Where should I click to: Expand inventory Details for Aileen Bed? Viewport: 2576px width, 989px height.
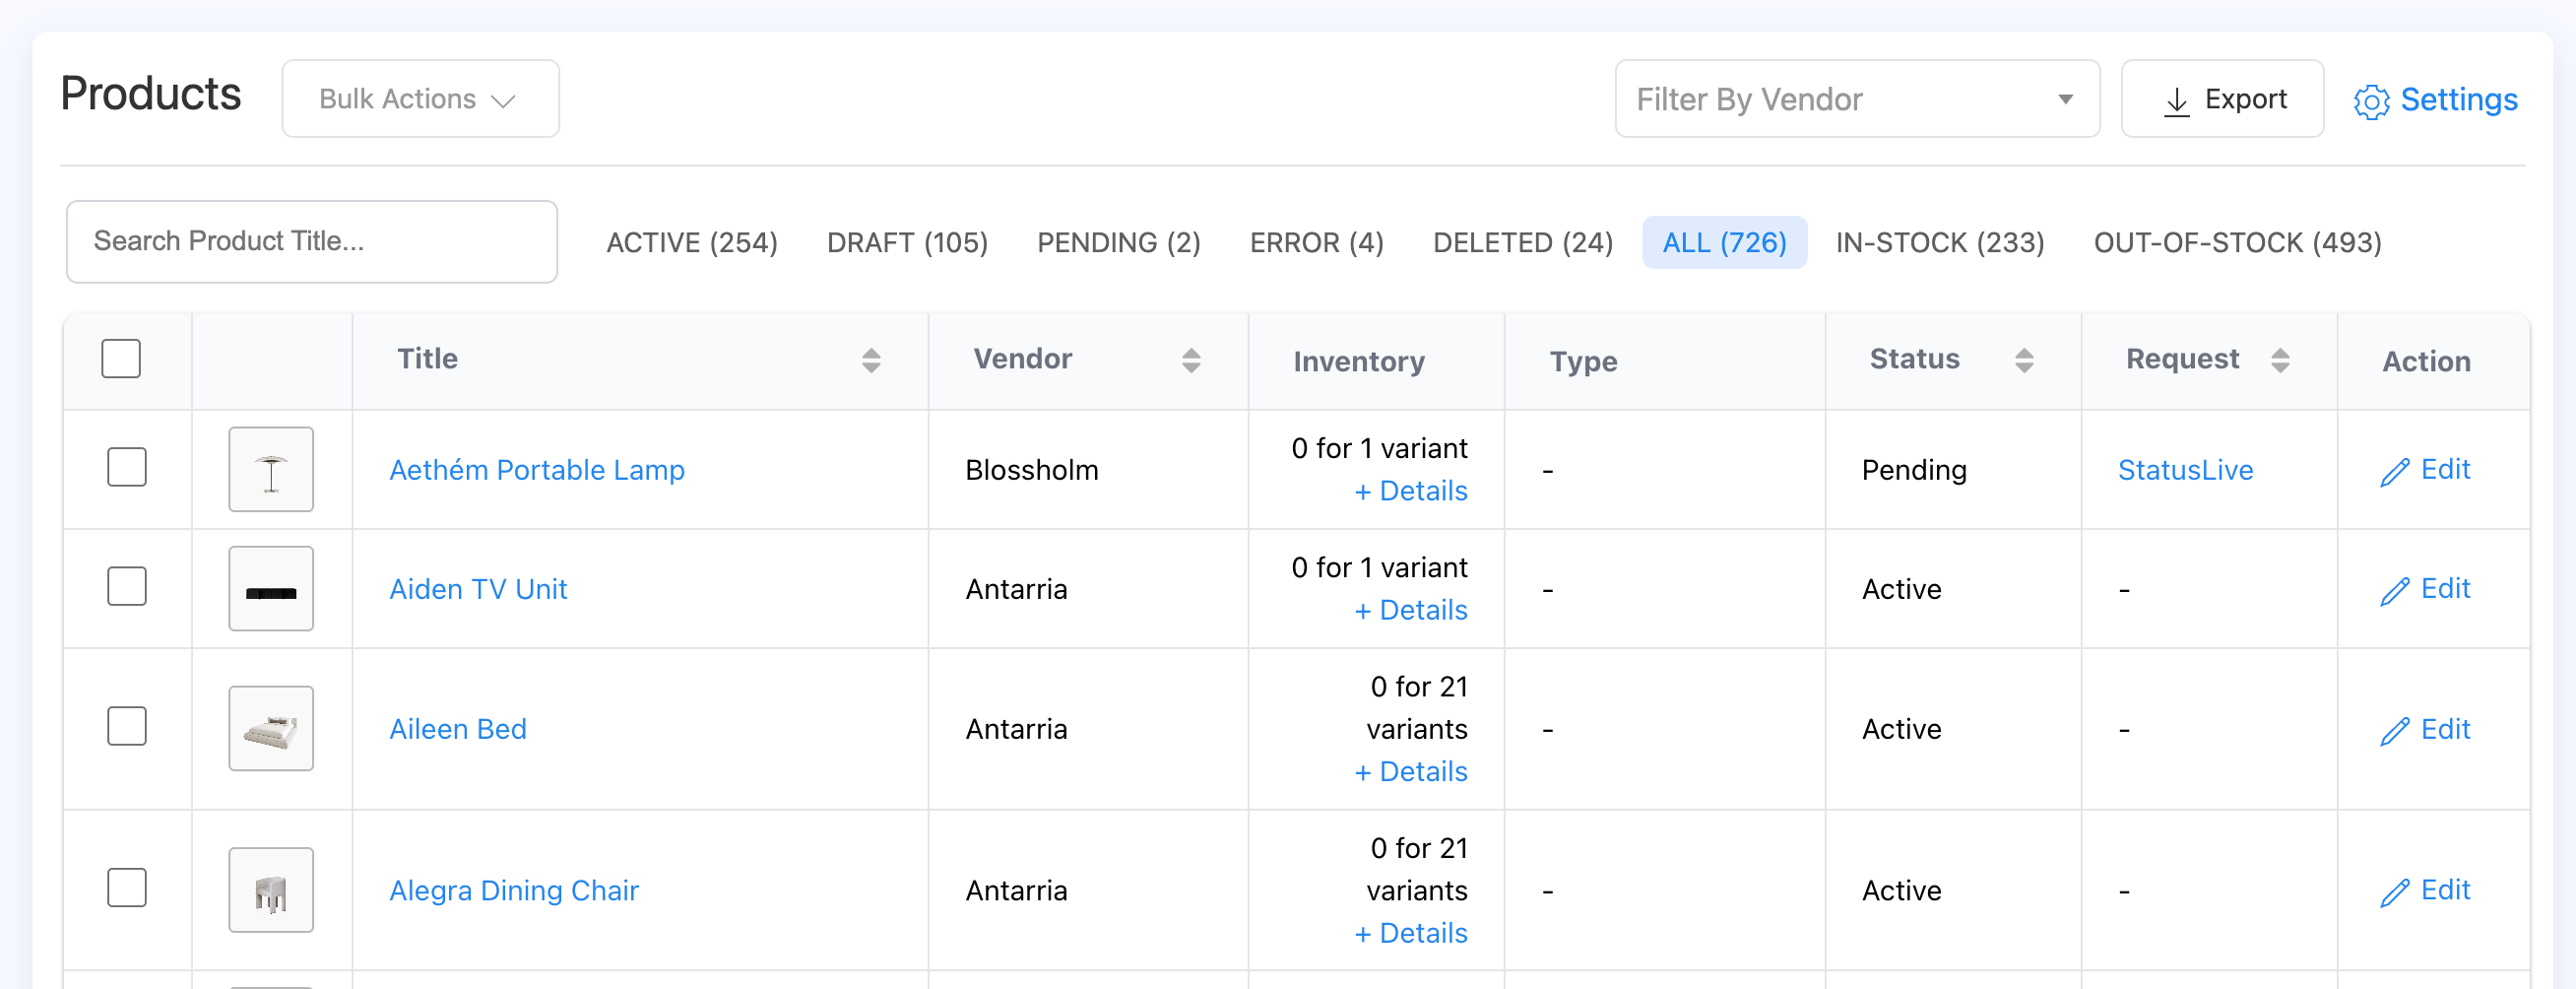[x=1410, y=772]
